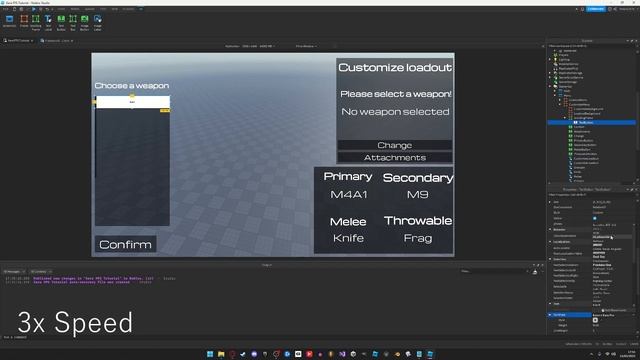
Task: Open Steam from the taskbar
Action: (x=243, y=354)
